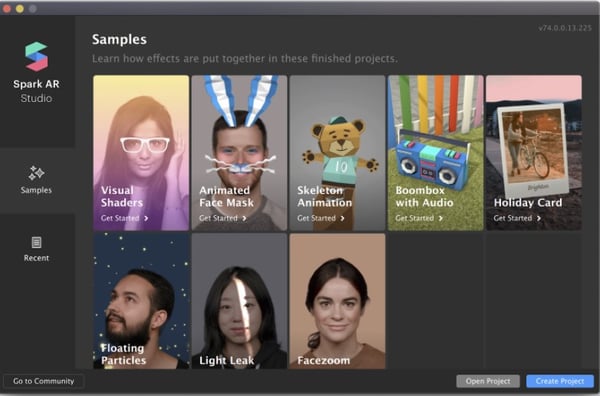The height and width of the screenshot is (396, 600).
Task: Click the blue Create Project button
Action: click(x=560, y=381)
